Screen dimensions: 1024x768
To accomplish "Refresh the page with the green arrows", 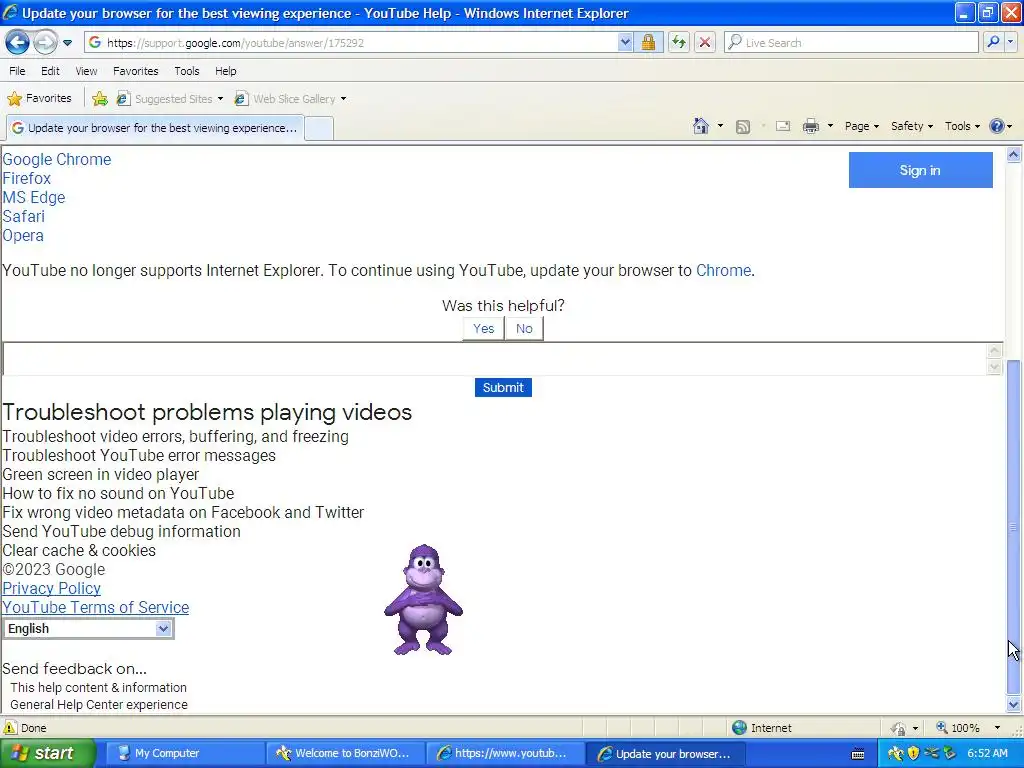I will 679,42.
